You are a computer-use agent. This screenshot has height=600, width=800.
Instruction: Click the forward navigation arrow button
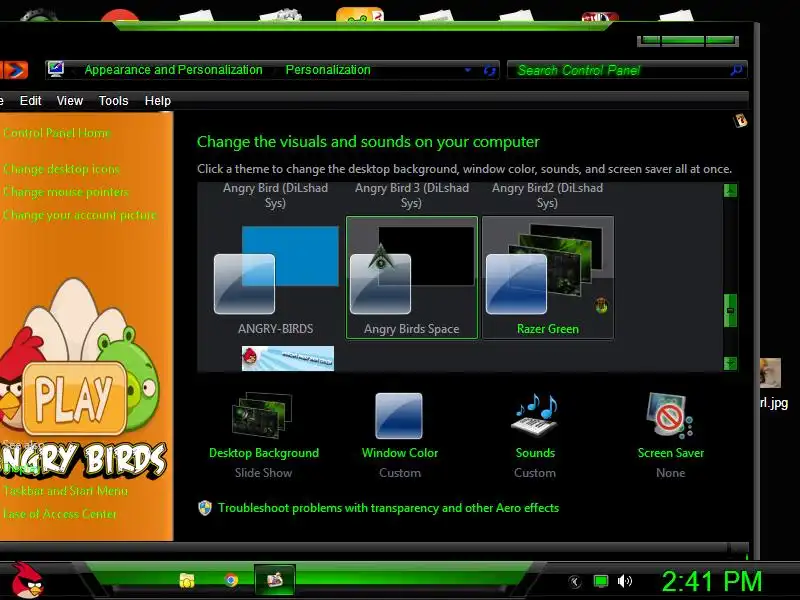(15, 70)
